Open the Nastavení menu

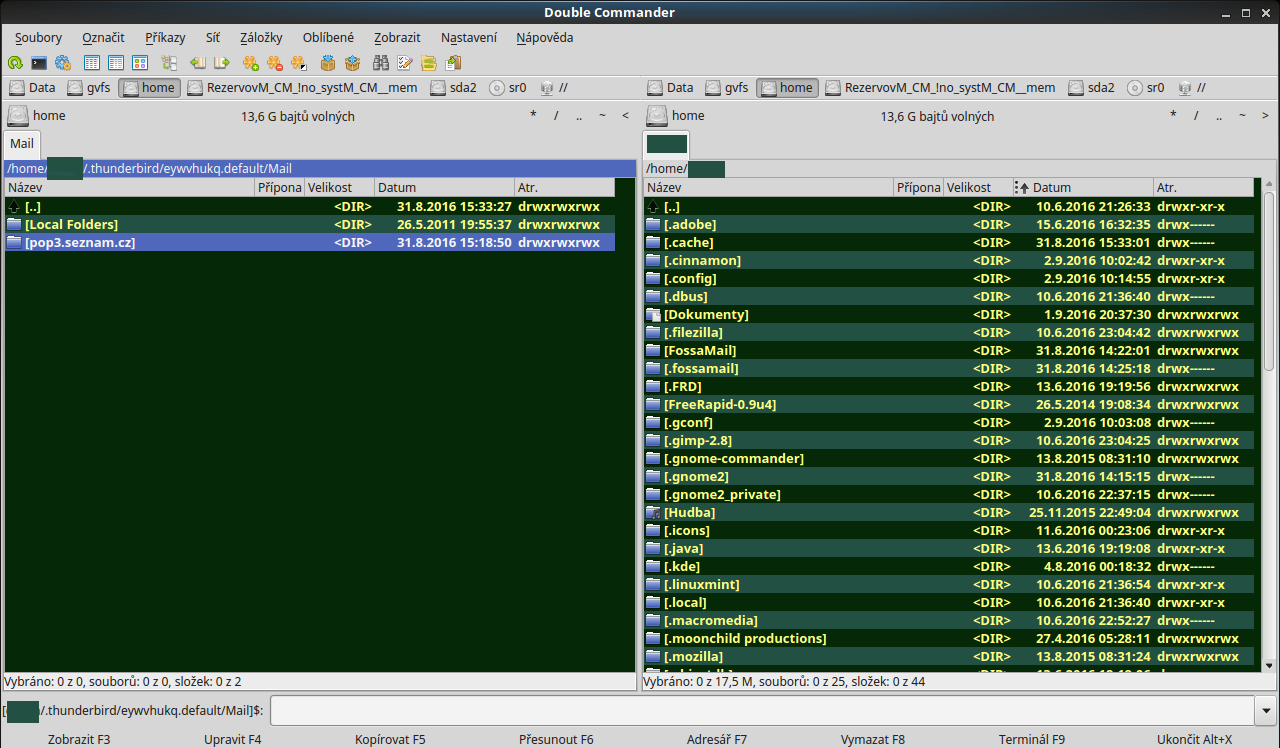pos(469,37)
